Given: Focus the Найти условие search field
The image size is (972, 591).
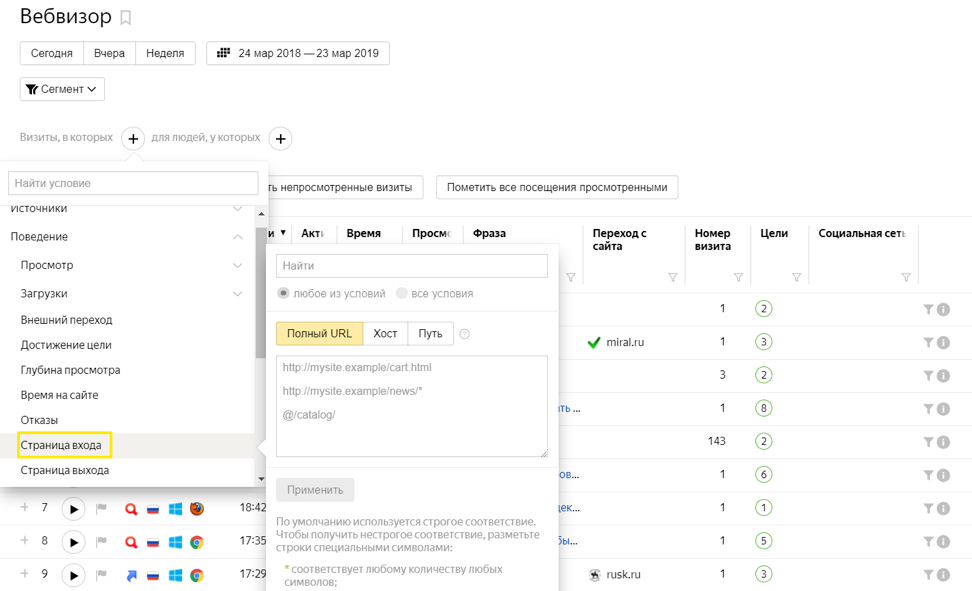Looking at the screenshot, I should coord(133,184).
